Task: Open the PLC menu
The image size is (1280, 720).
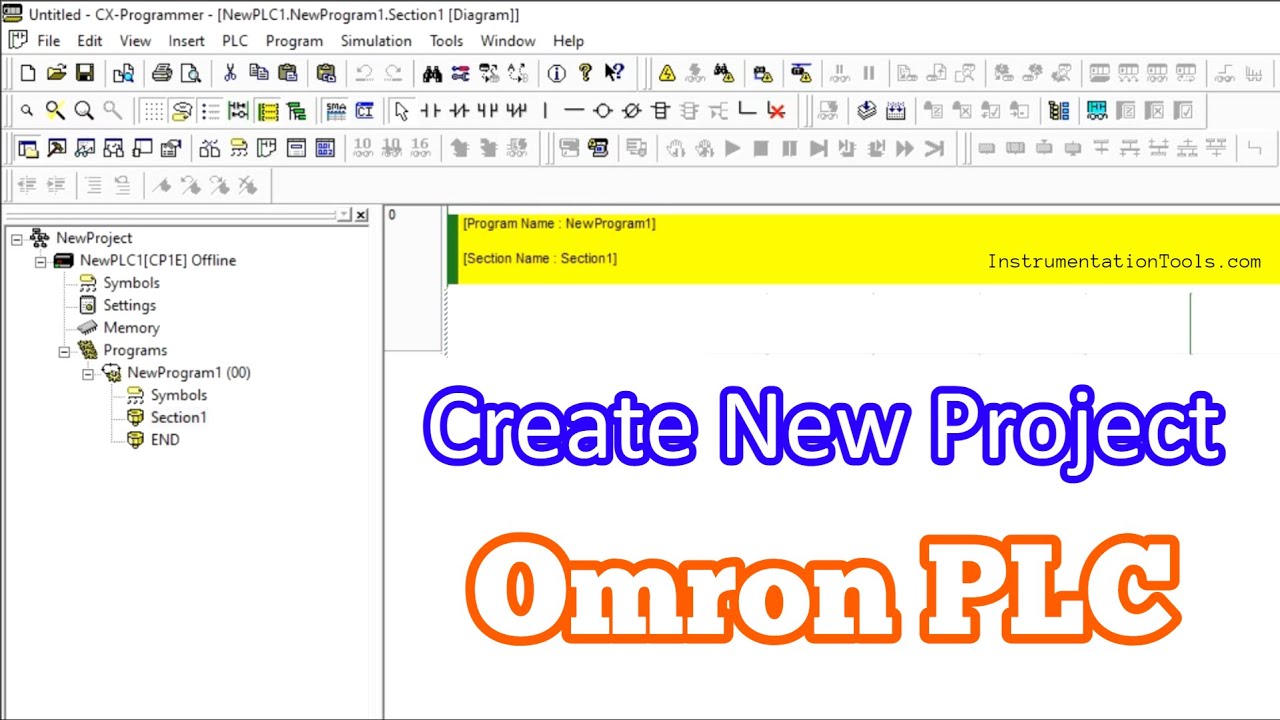Action: [x=235, y=41]
